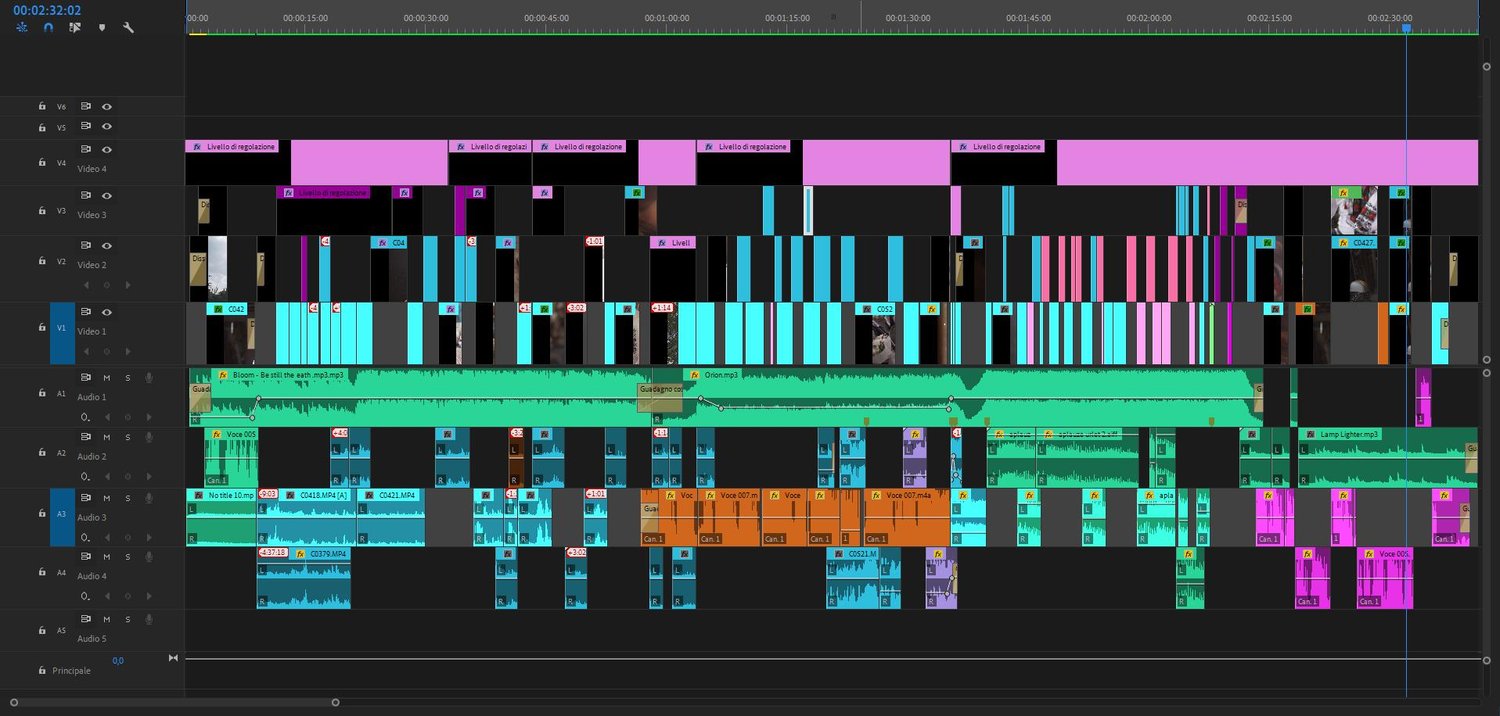Viewport: 1500px width, 716px height.
Task: Click the A3 track targeting button
Action: (x=61, y=517)
